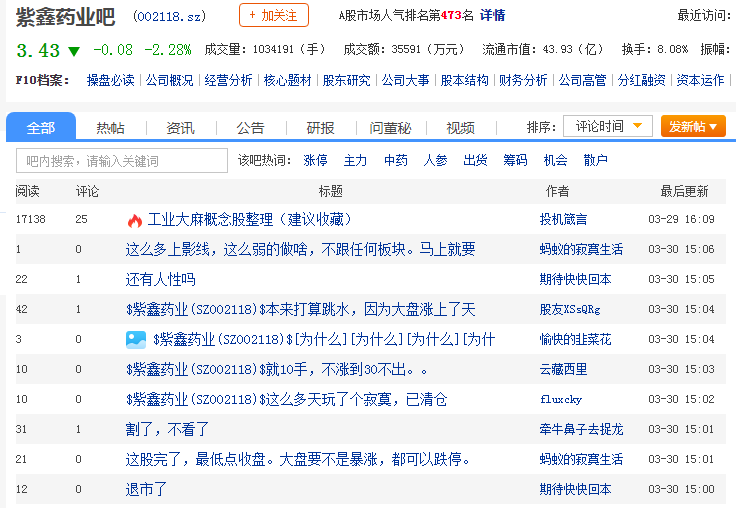Focus the 吧内搜索 keyword search field
Image resolution: width=736 pixels, height=508 pixels.
click(122, 161)
